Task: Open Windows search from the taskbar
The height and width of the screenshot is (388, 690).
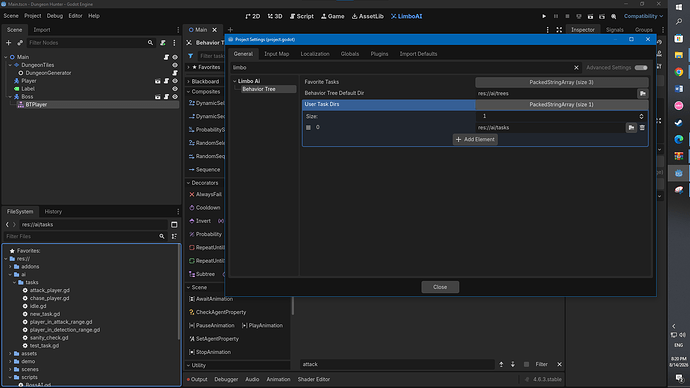Action: click(x=679, y=22)
